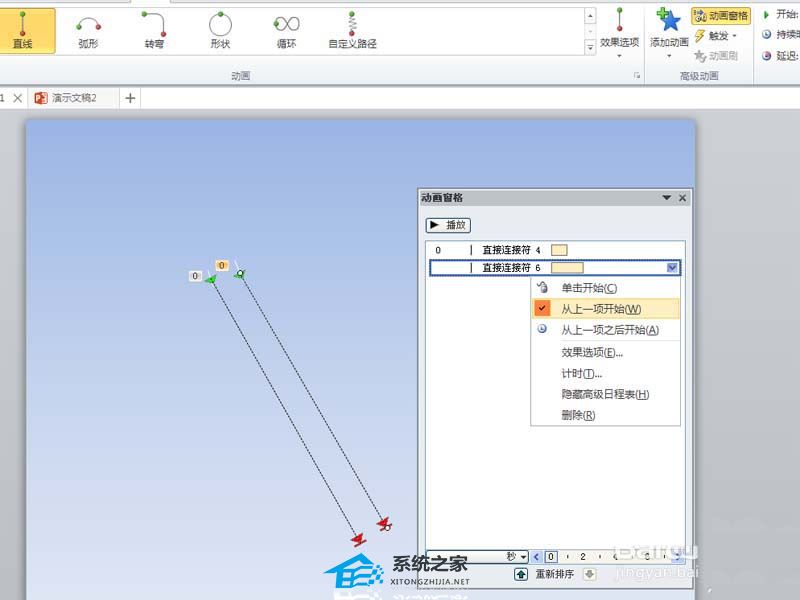Pick the 转弯 (Turn) motion path
The width and height of the screenshot is (800, 600).
click(x=153, y=29)
